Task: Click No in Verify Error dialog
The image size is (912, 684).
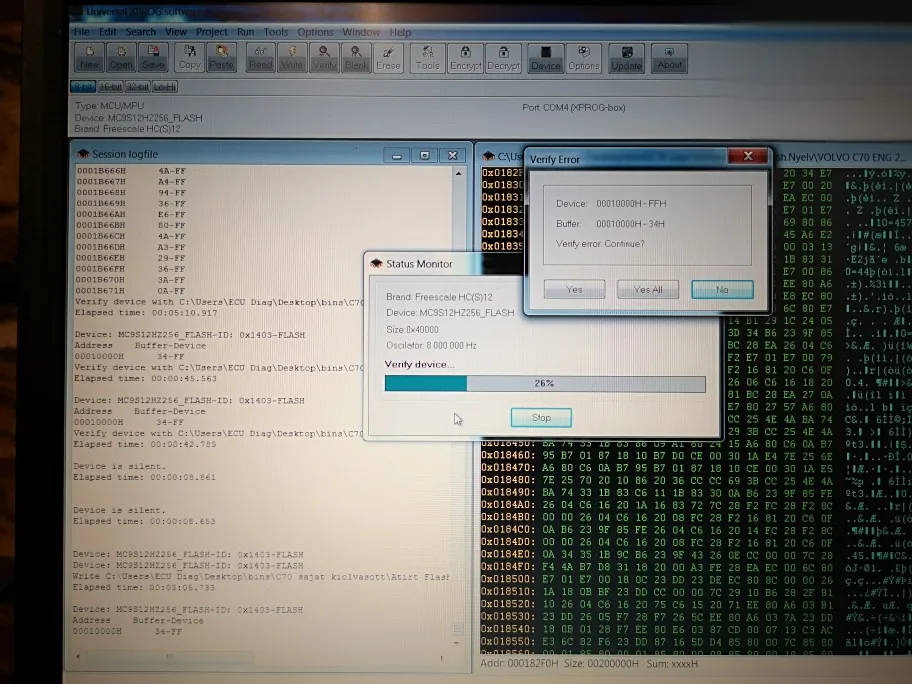Action: tap(722, 289)
